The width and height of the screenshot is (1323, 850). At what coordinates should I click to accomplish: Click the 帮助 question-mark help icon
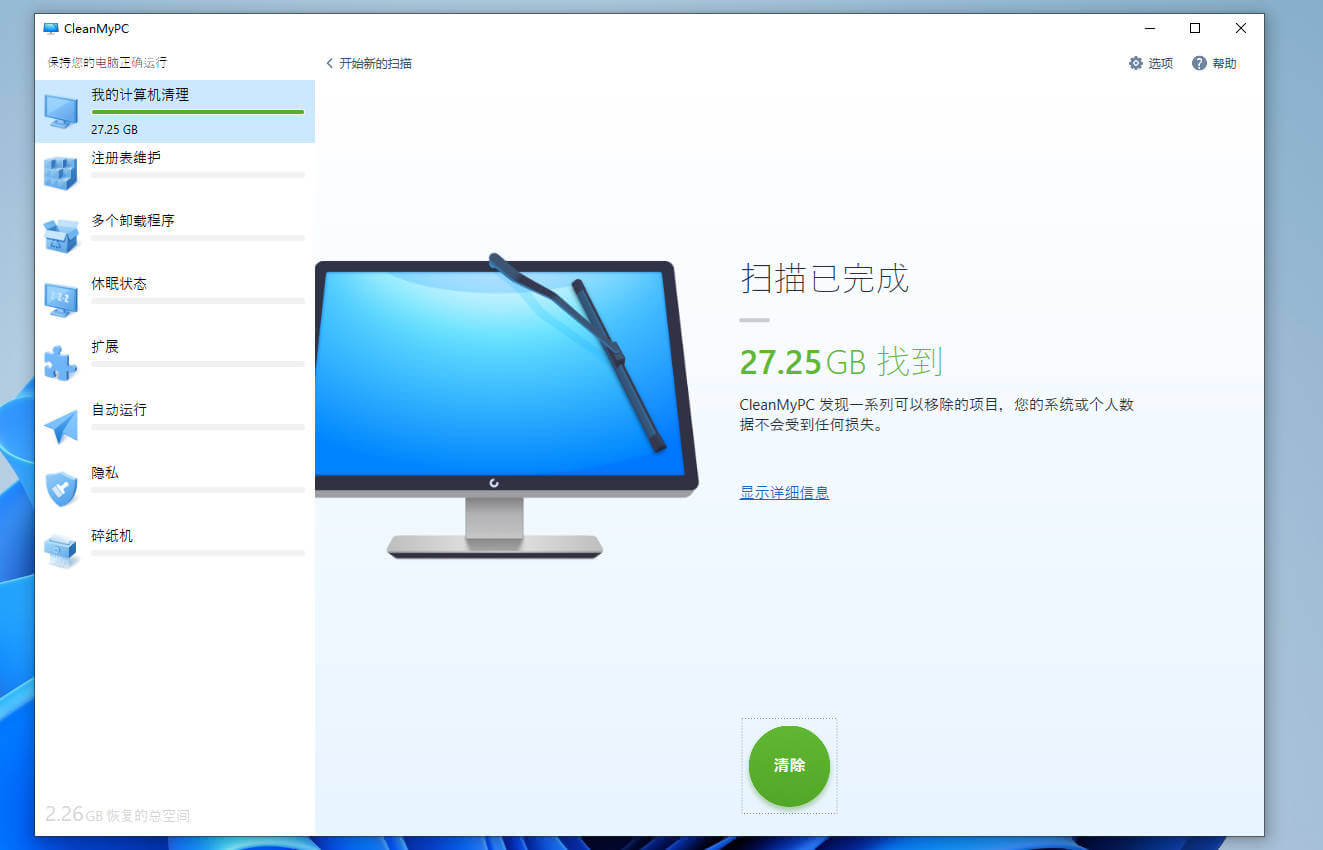[1198, 63]
